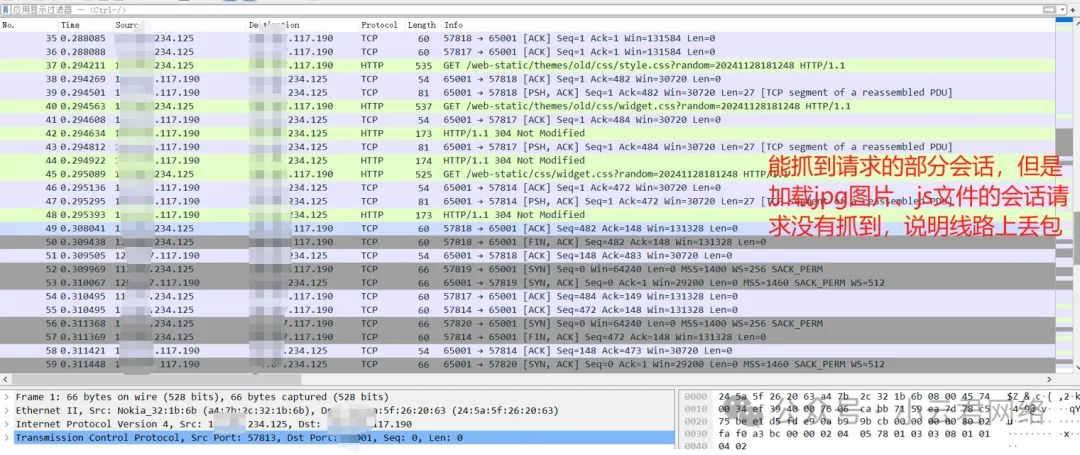Click the No. column header
This screenshot has height=455, width=1080.
9,24
